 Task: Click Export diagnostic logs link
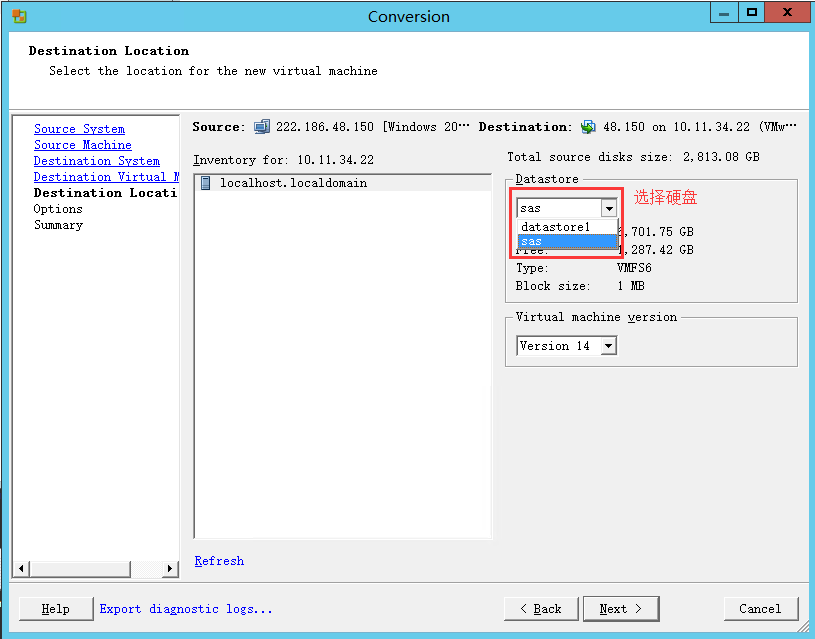(x=186, y=609)
